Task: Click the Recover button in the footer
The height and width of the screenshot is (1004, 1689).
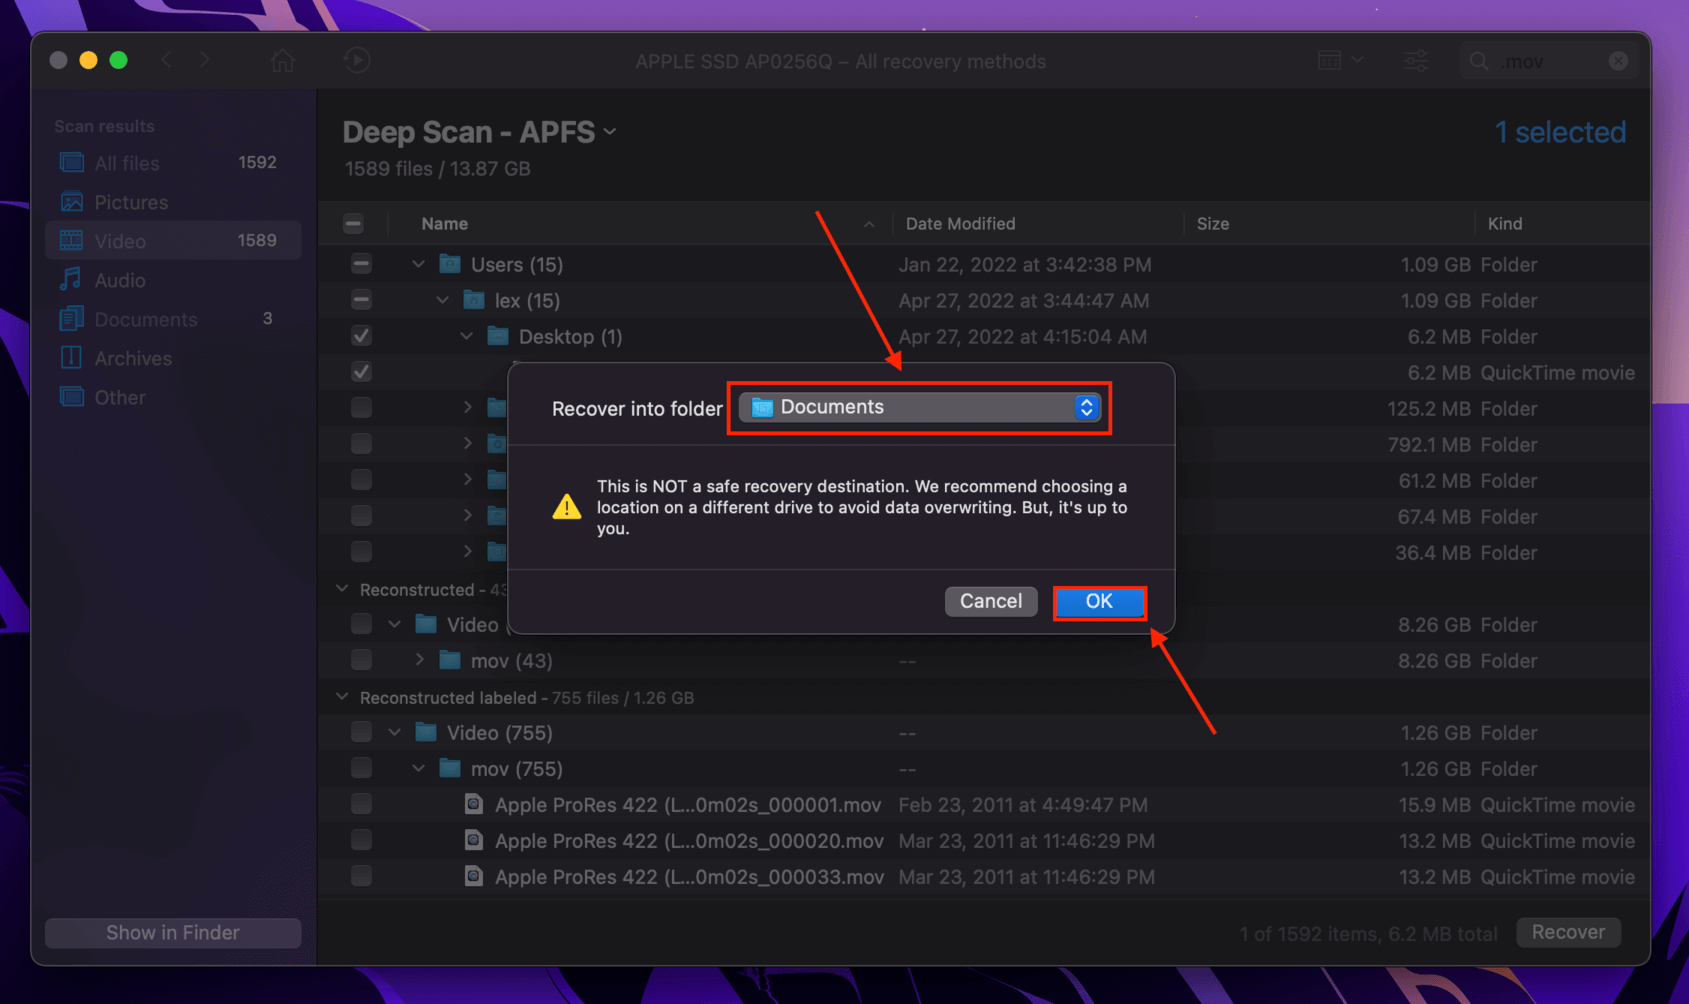Action: point(1568,932)
